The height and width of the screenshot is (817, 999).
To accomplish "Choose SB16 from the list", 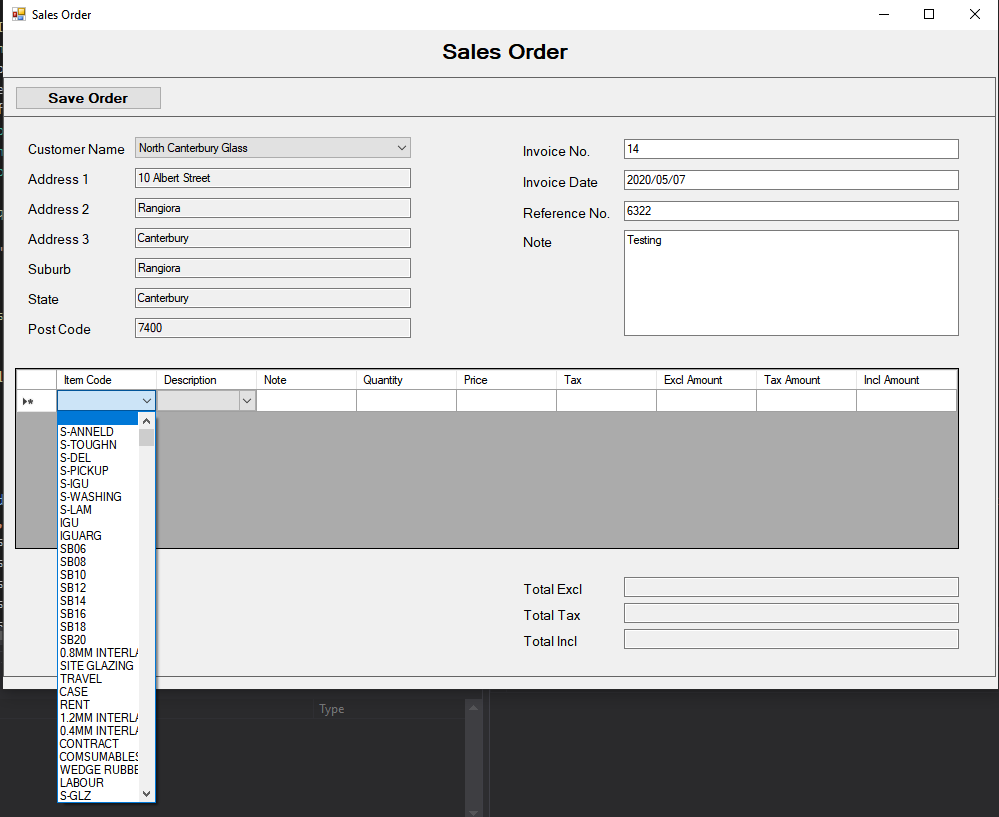I will pyautogui.click(x=99, y=614).
